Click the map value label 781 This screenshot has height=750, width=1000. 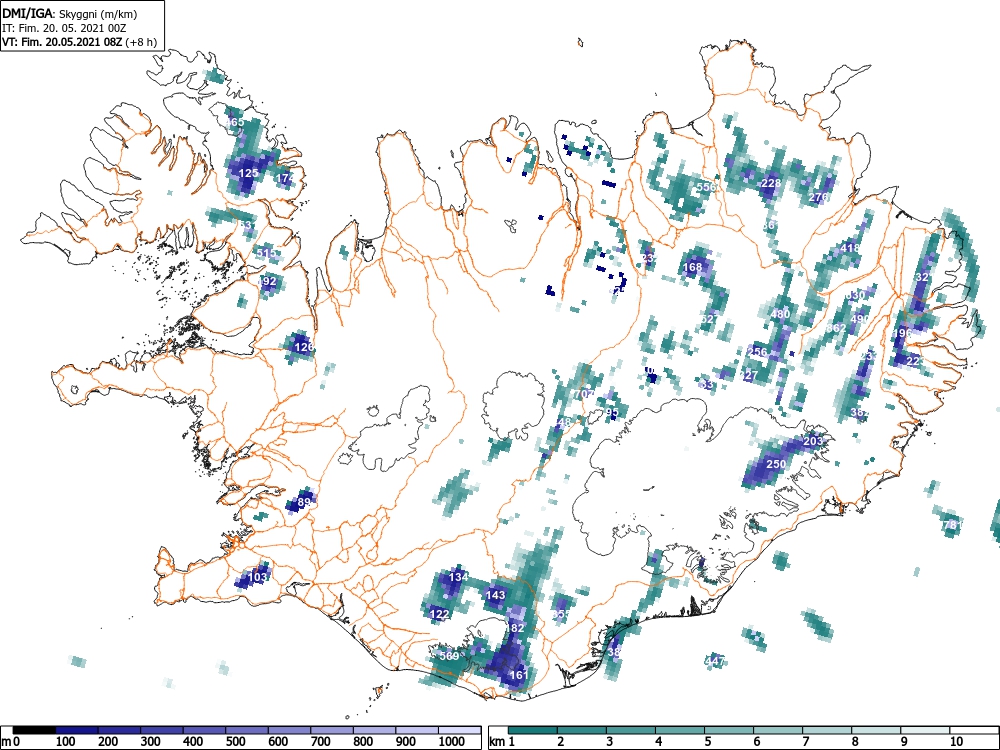[x=952, y=525]
